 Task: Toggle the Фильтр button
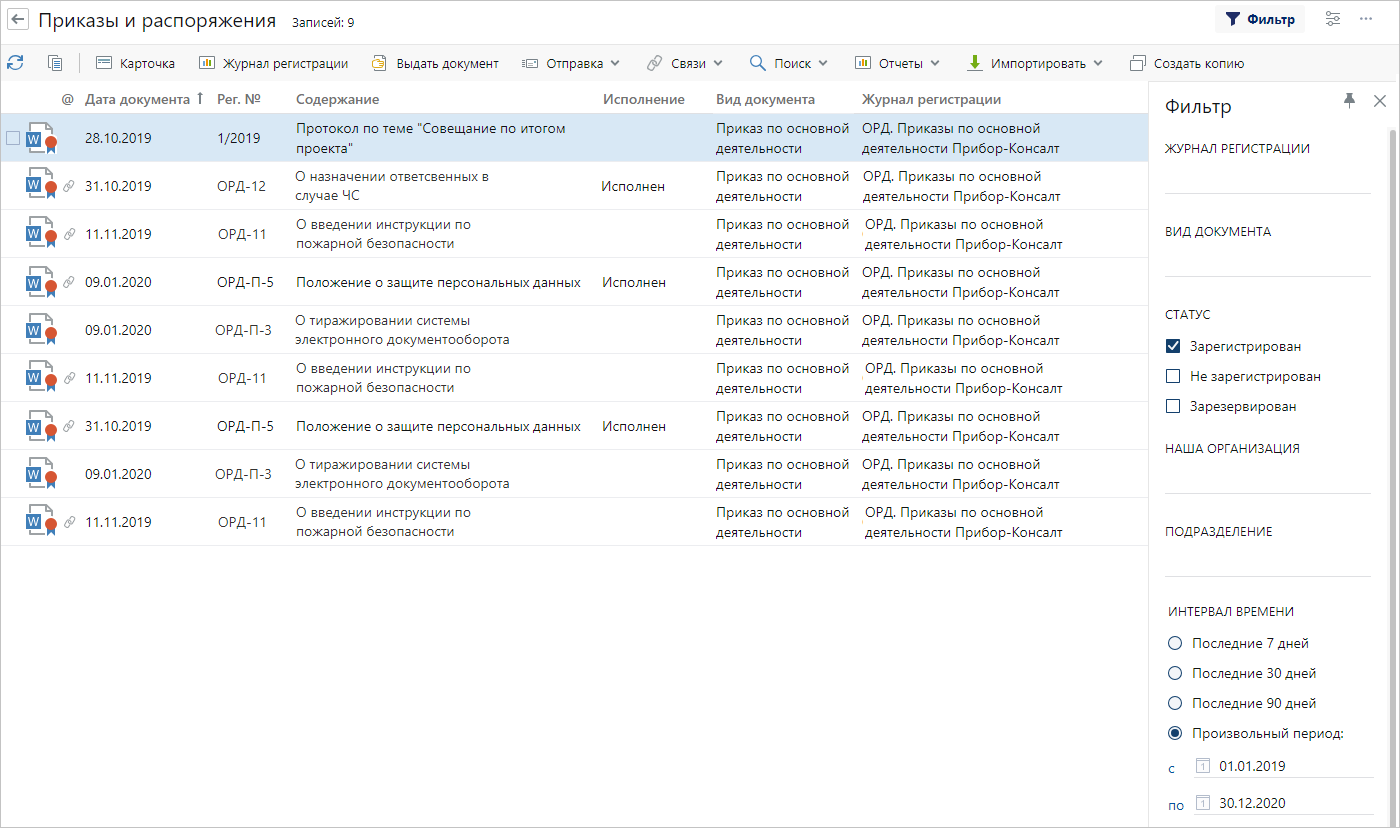click(x=1259, y=19)
